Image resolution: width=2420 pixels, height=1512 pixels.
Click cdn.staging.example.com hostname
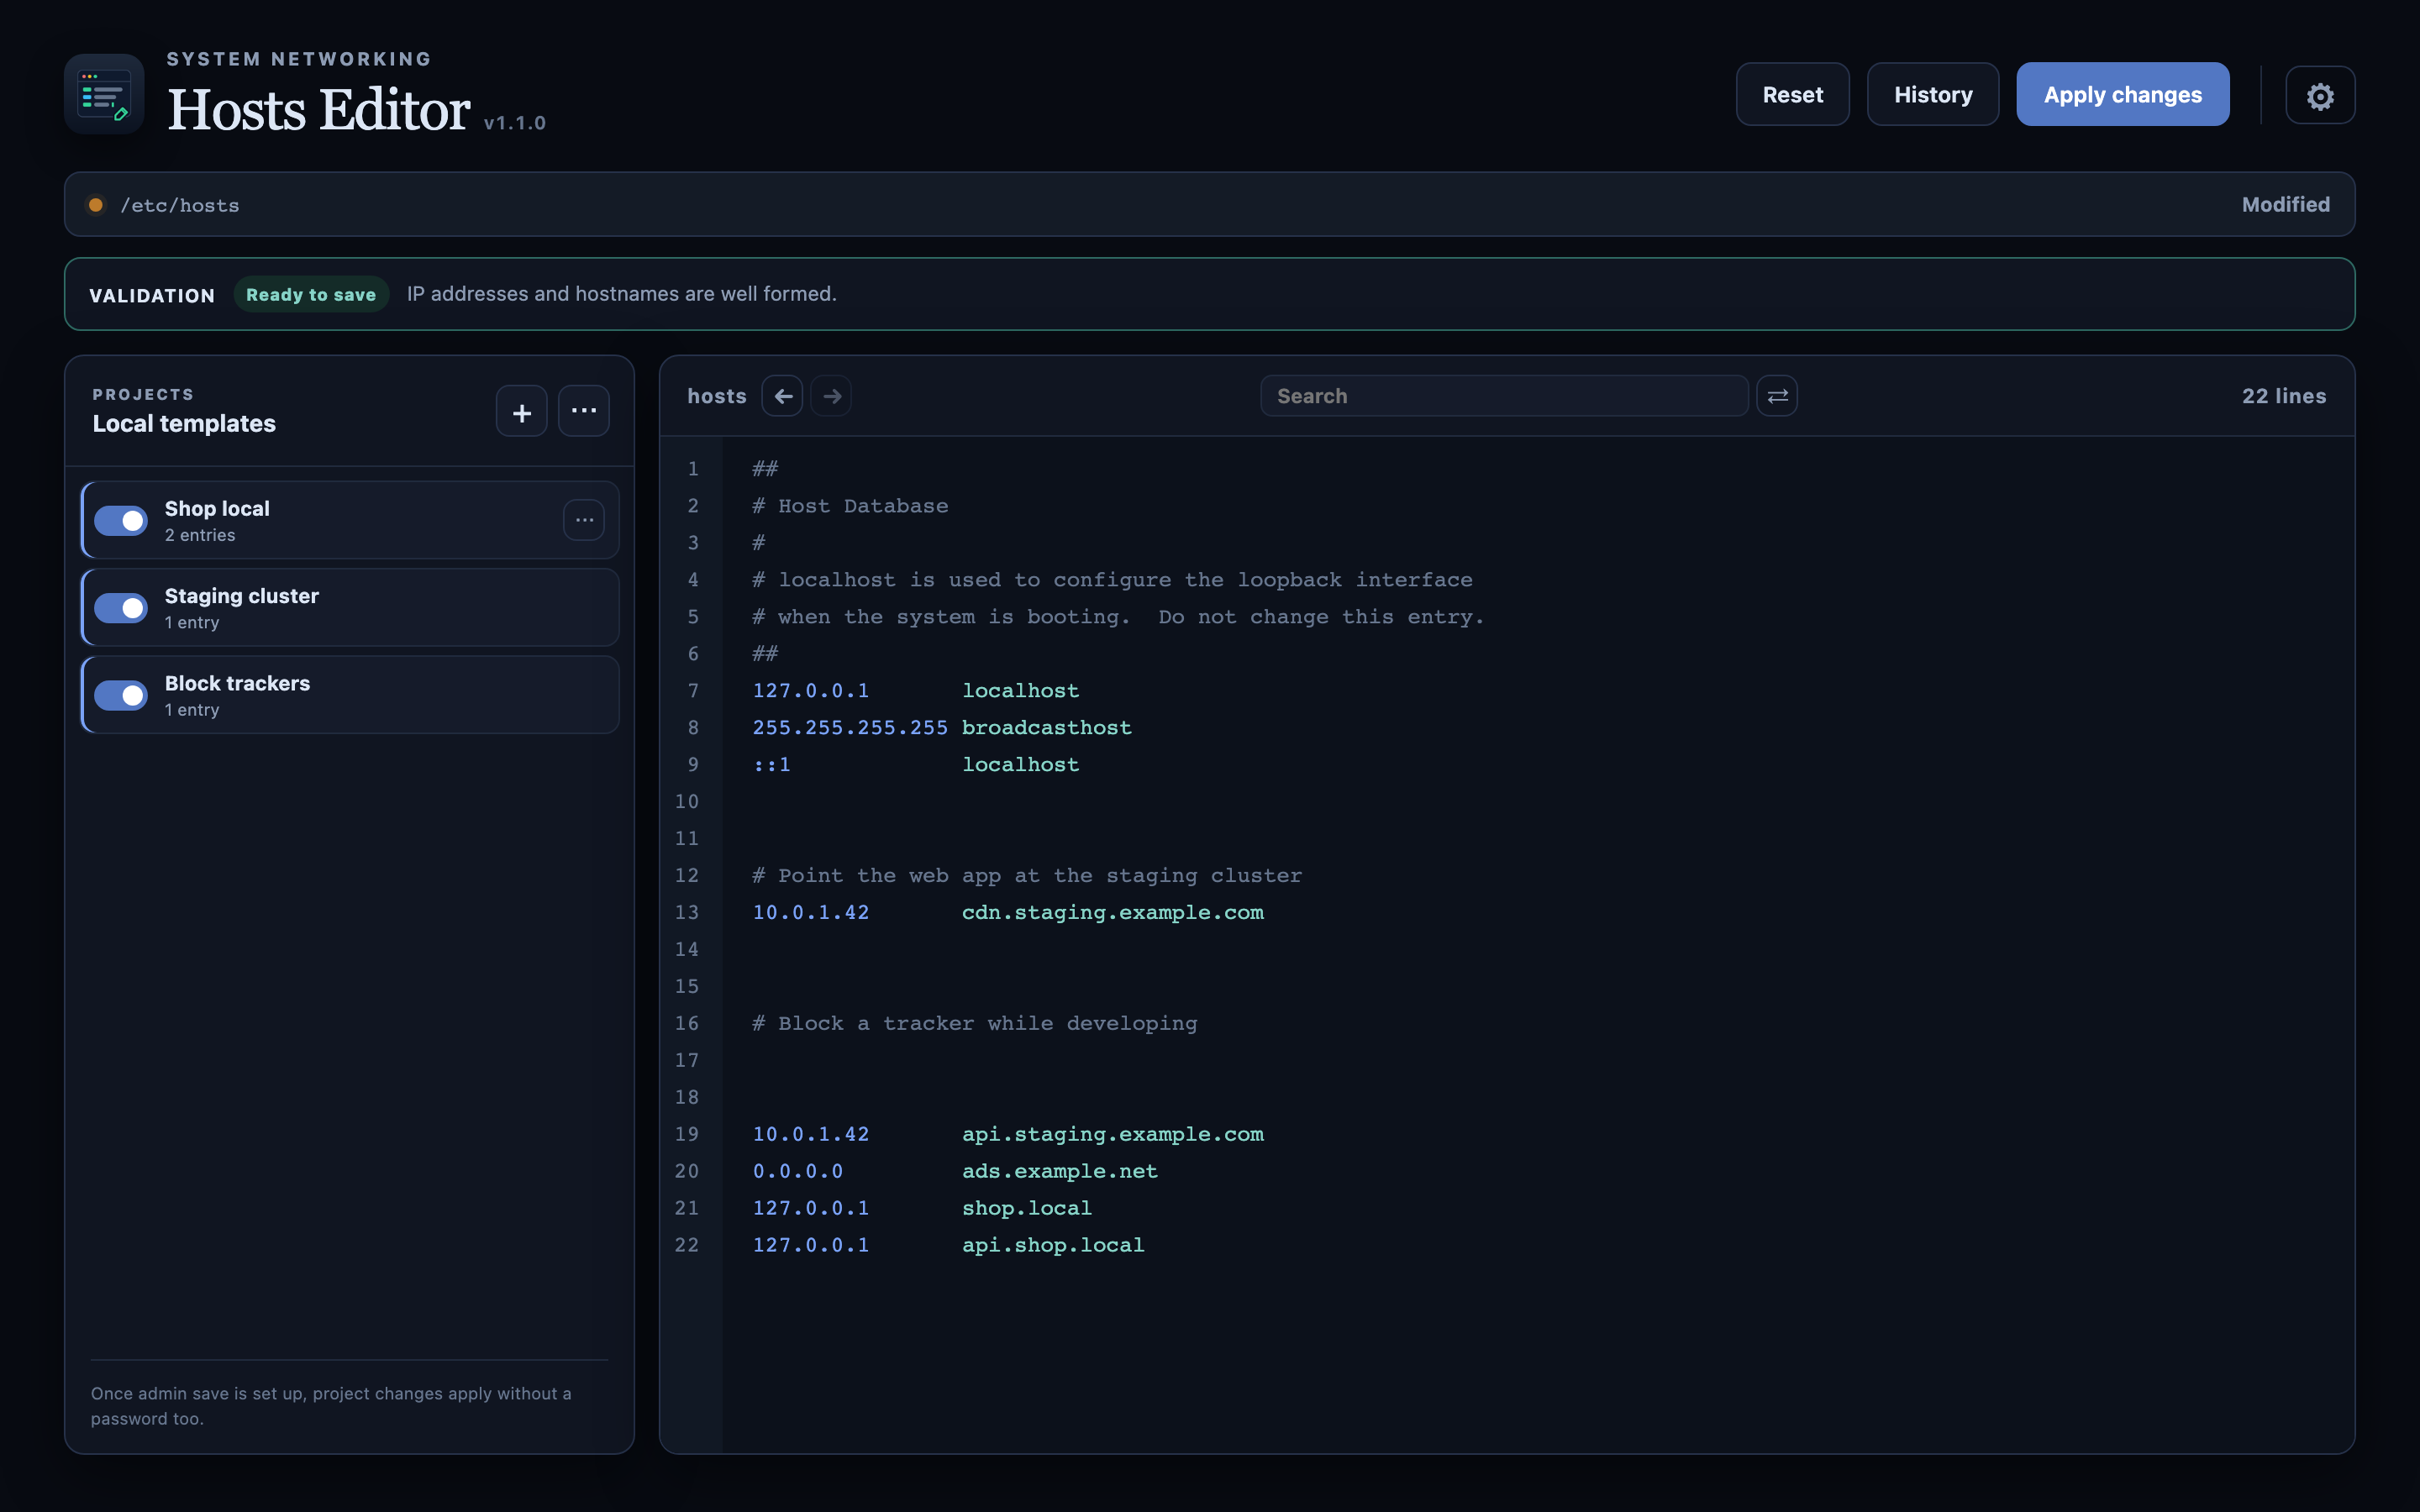tap(1113, 913)
